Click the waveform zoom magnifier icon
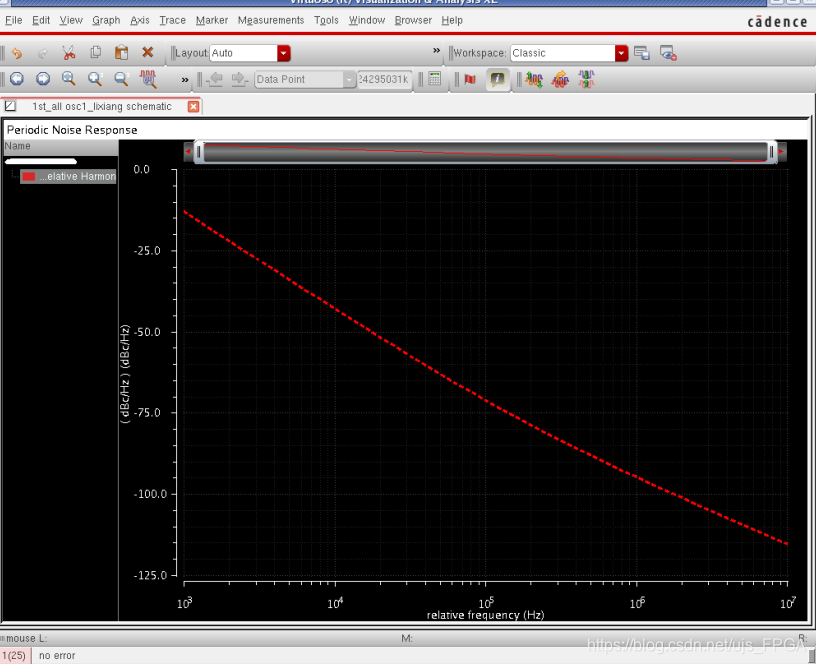816x664 pixels. pyautogui.click(x=148, y=79)
